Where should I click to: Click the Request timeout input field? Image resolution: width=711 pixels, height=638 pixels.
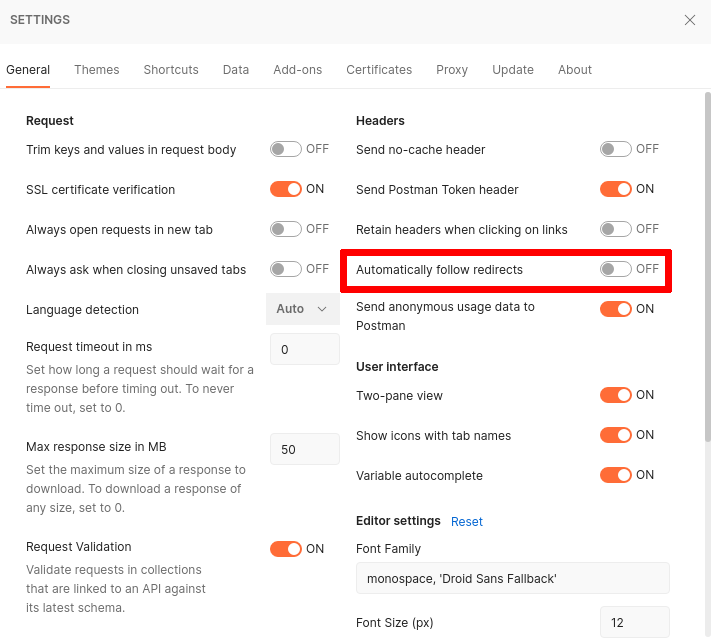[x=304, y=349]
